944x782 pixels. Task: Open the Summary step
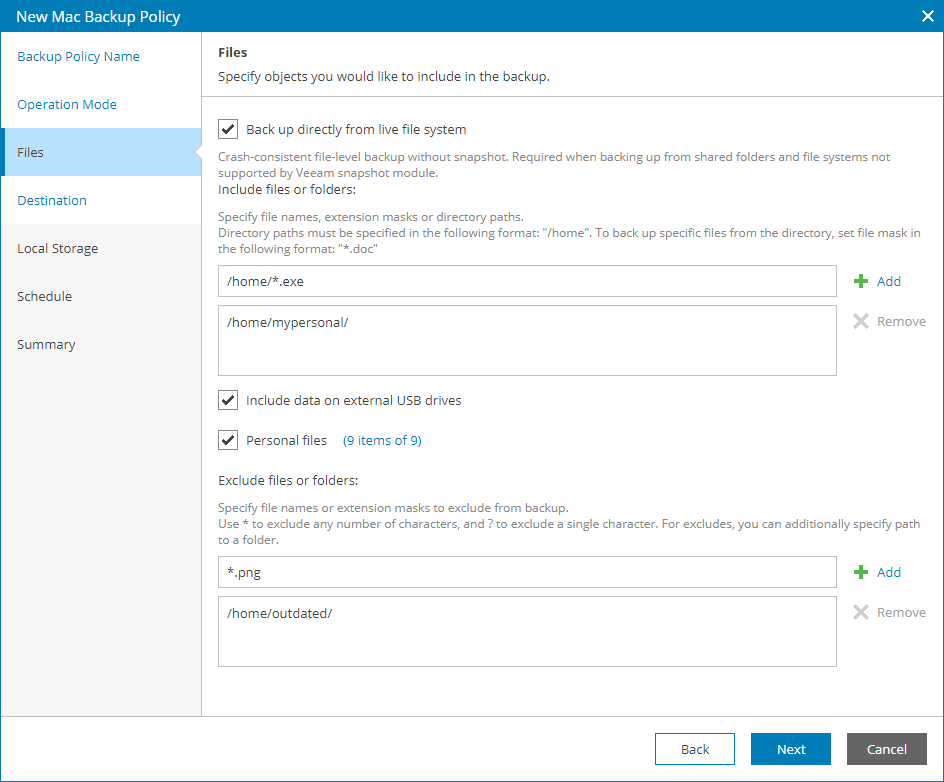click(46, 345)
